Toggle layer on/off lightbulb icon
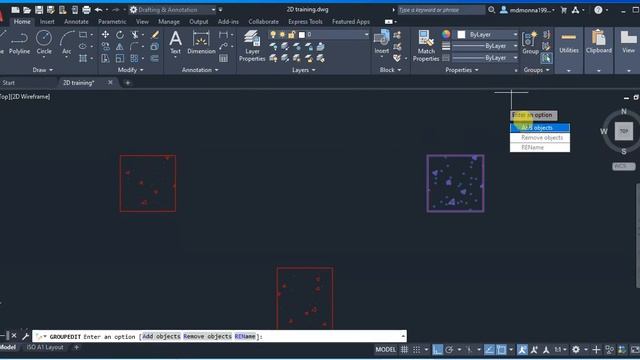This screenshot has height=360, width=640. [x=273, y=35]
